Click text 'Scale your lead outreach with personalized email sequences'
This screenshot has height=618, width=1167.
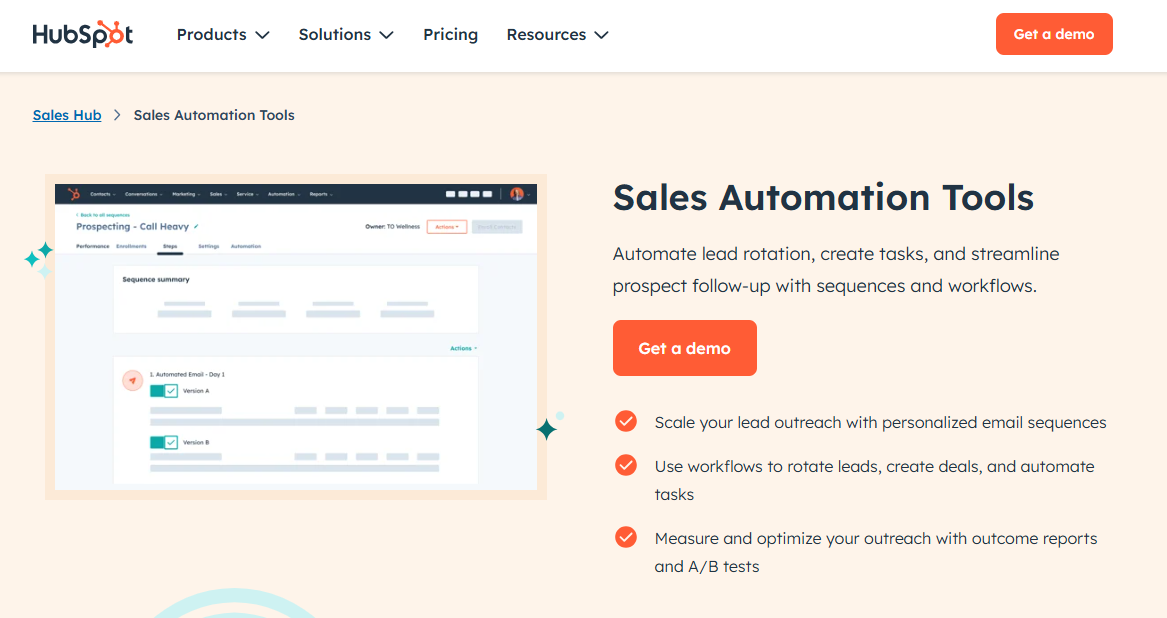coord(880,422)
